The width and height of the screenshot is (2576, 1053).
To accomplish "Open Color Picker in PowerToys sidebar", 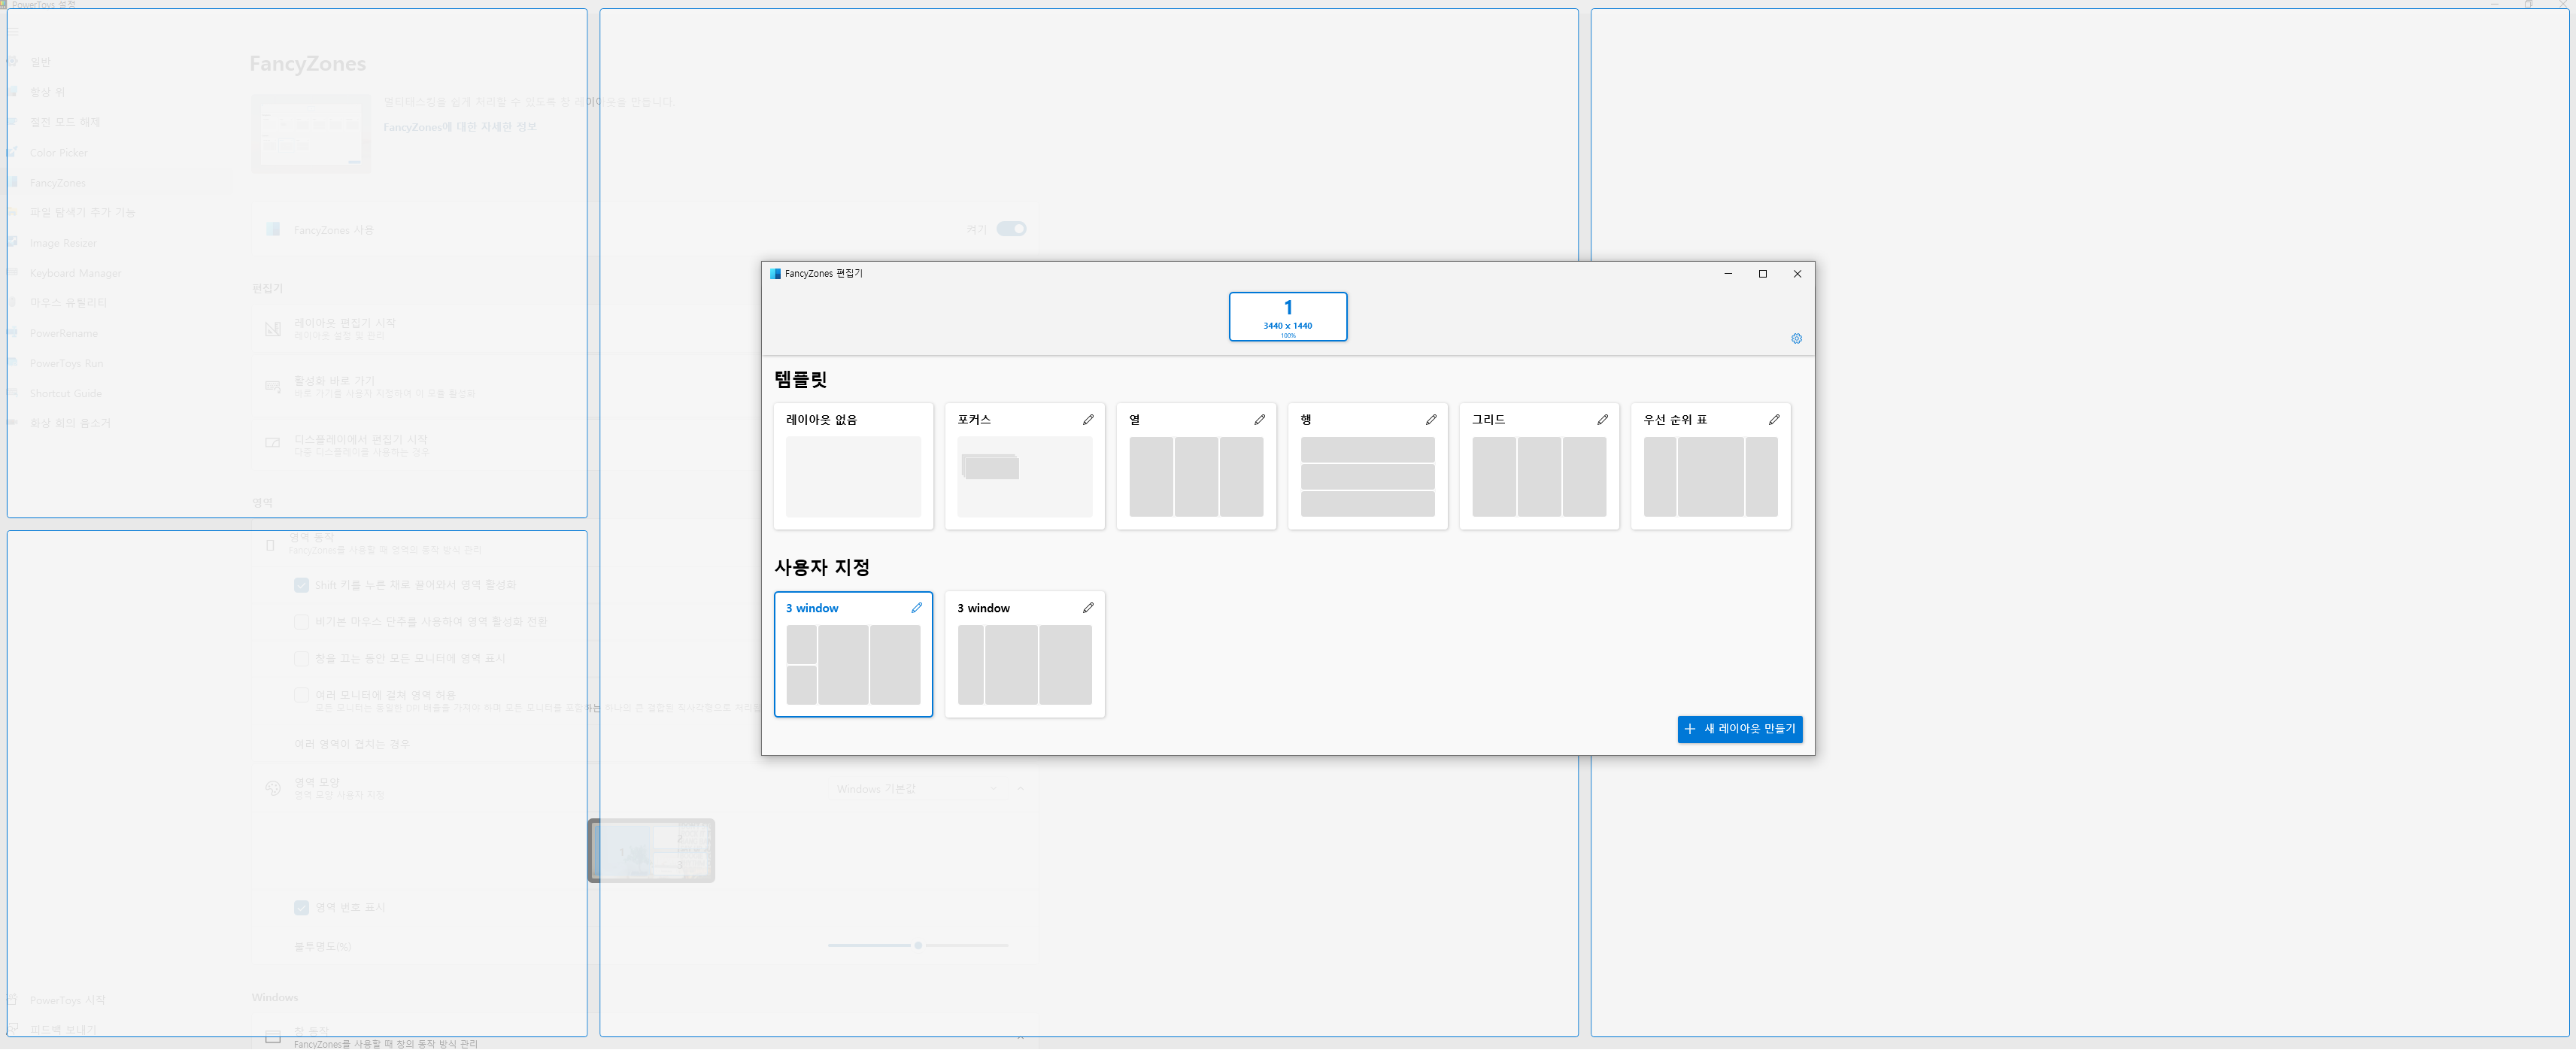I will pyautogui.click(x=59, y=153).
